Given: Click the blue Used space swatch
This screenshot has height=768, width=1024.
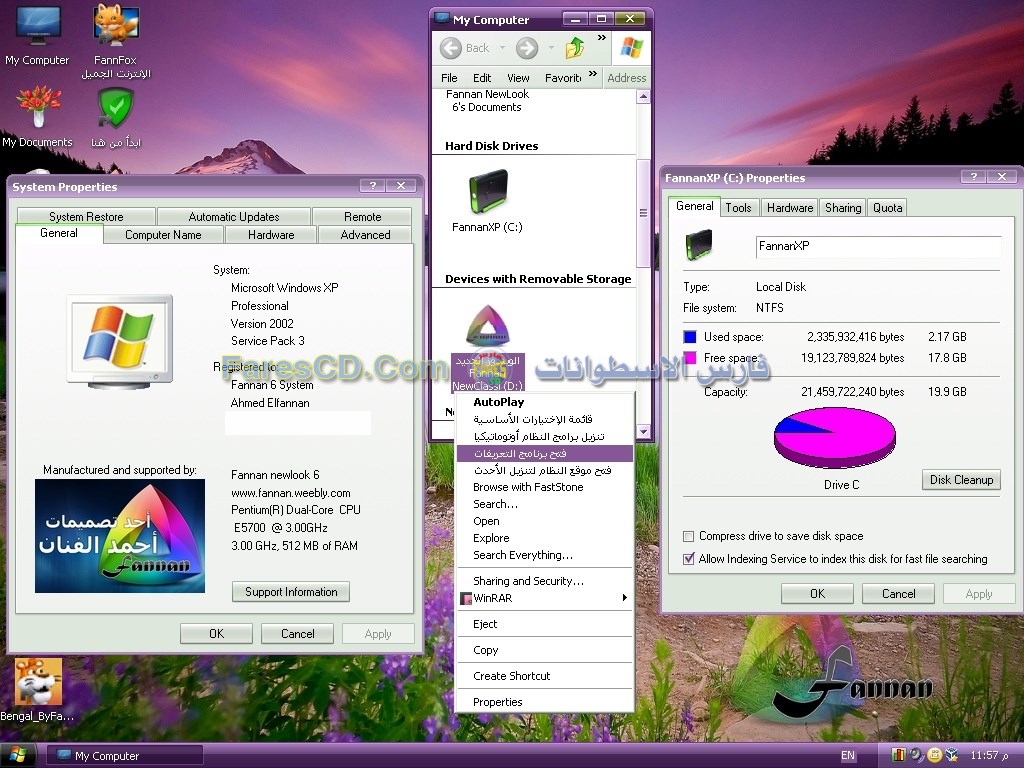Looking at the screenshot, I should tap(690, 337).
